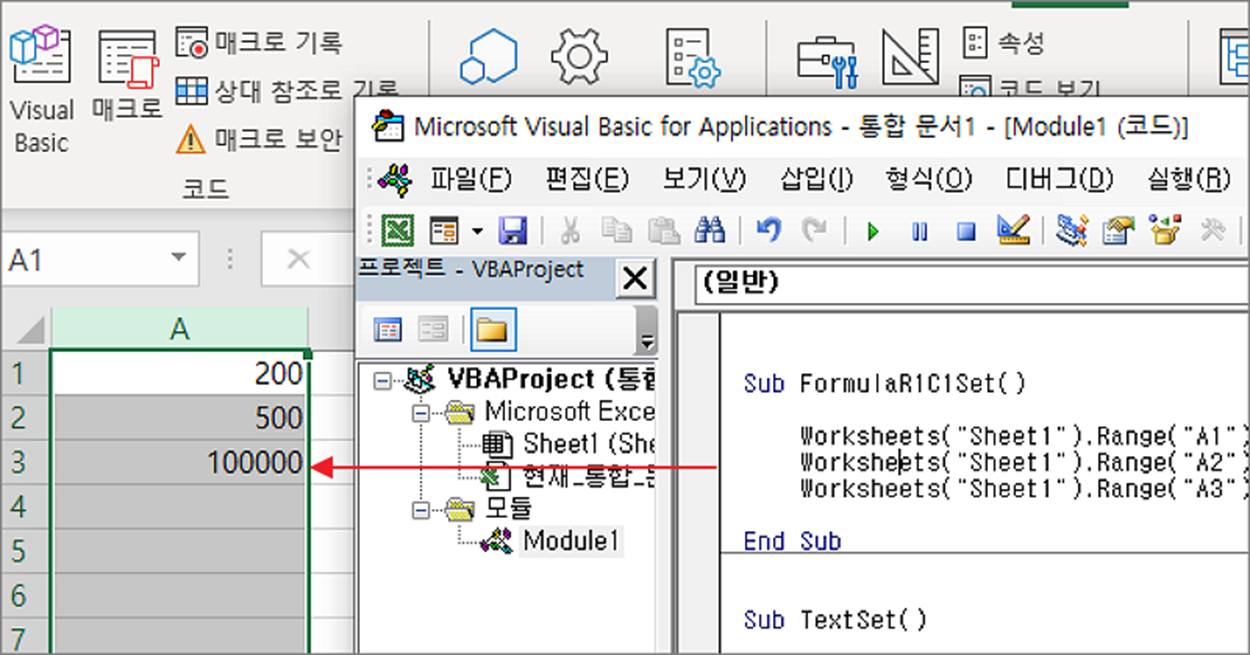Open the Name Box dropdown arrow beside A1
The image size is (1250, 655).
[x=178, y=258]
